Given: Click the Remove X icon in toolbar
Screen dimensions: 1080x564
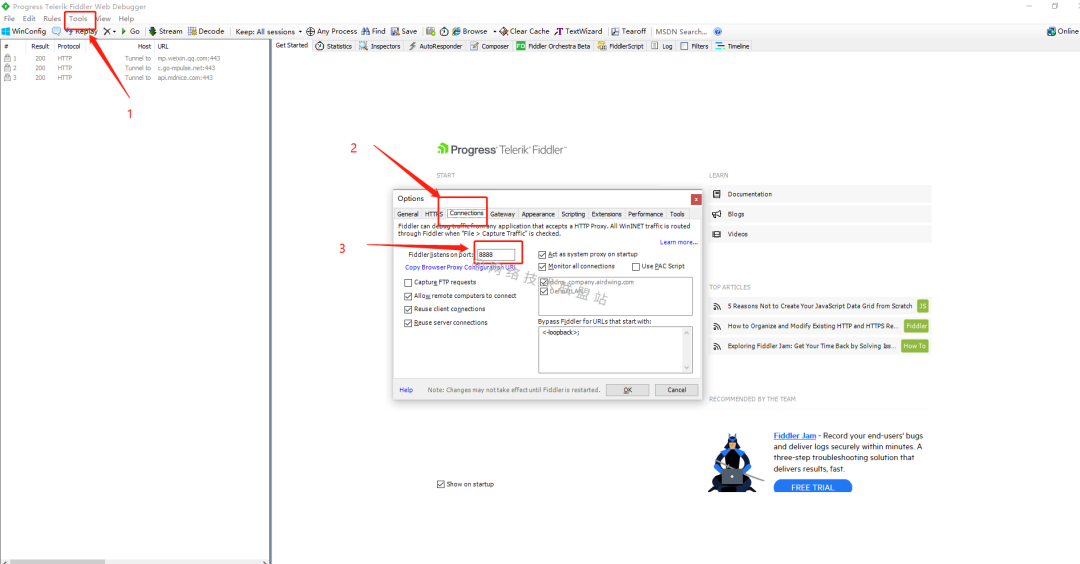Looking at the screenshot, I should (x=107, y=32).
